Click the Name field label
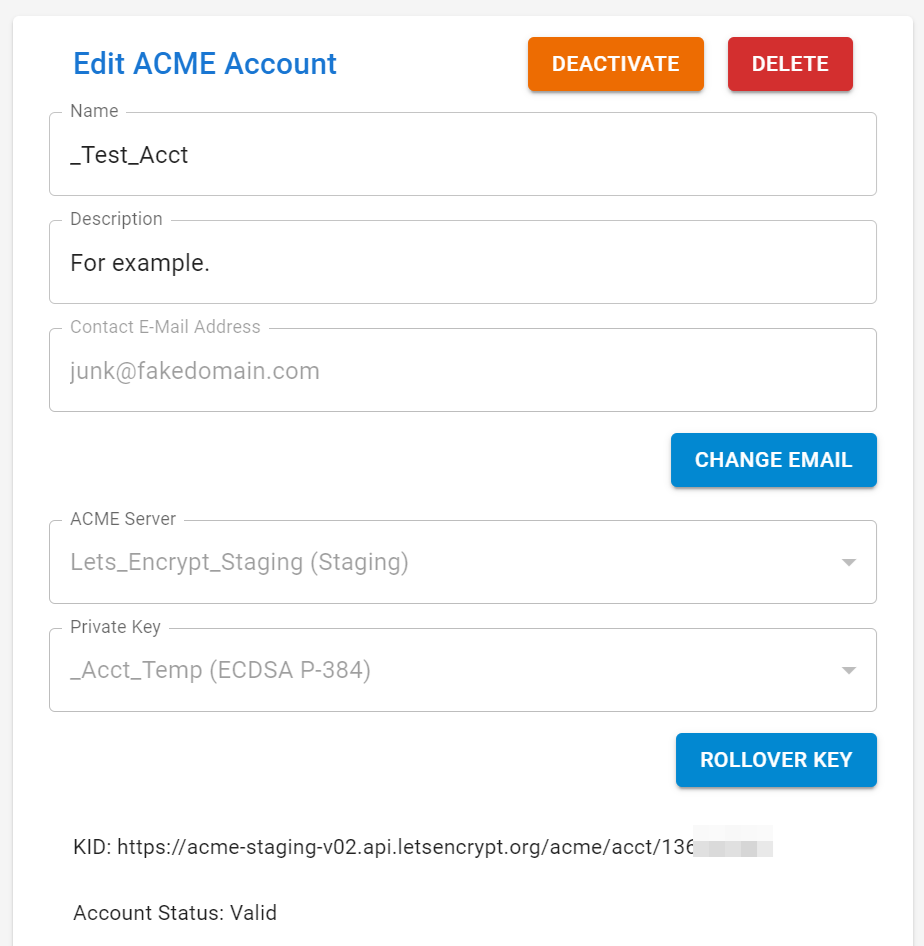Viewport: 924px width, 946px height. click(x=93, y=111)
